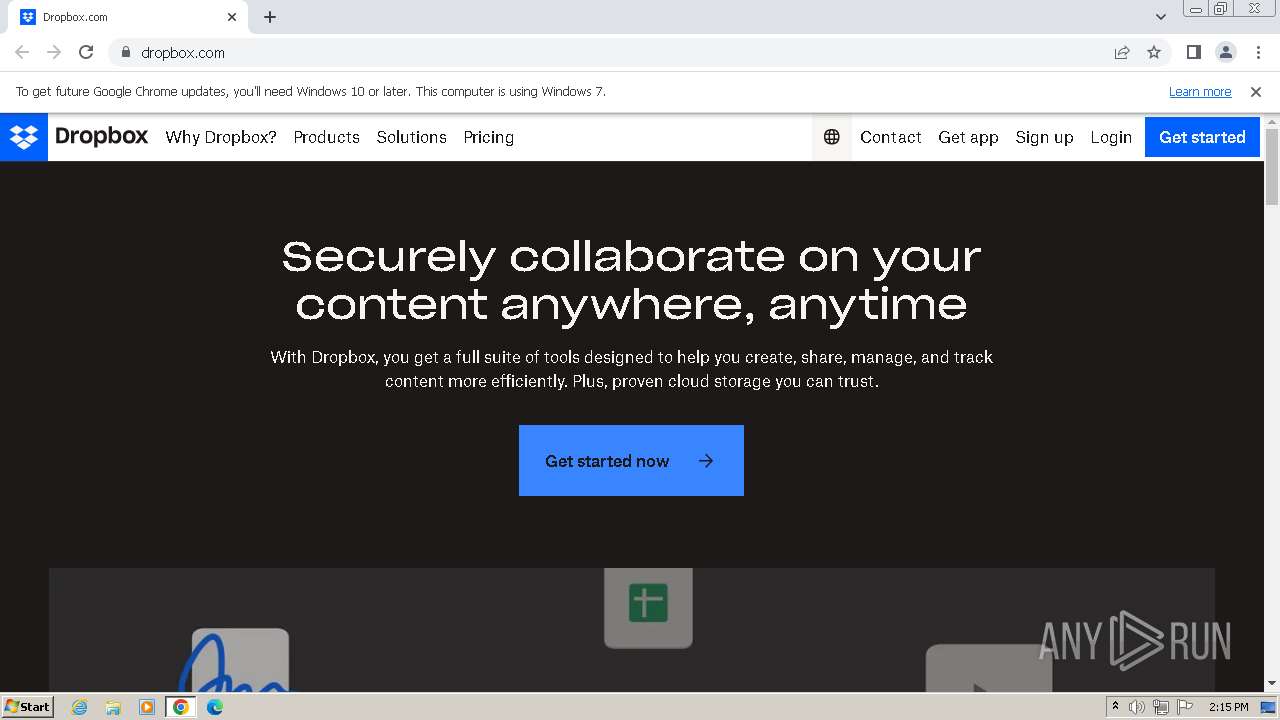
Task: Bookmark this page with the star icon
Action: (1154, 52)
